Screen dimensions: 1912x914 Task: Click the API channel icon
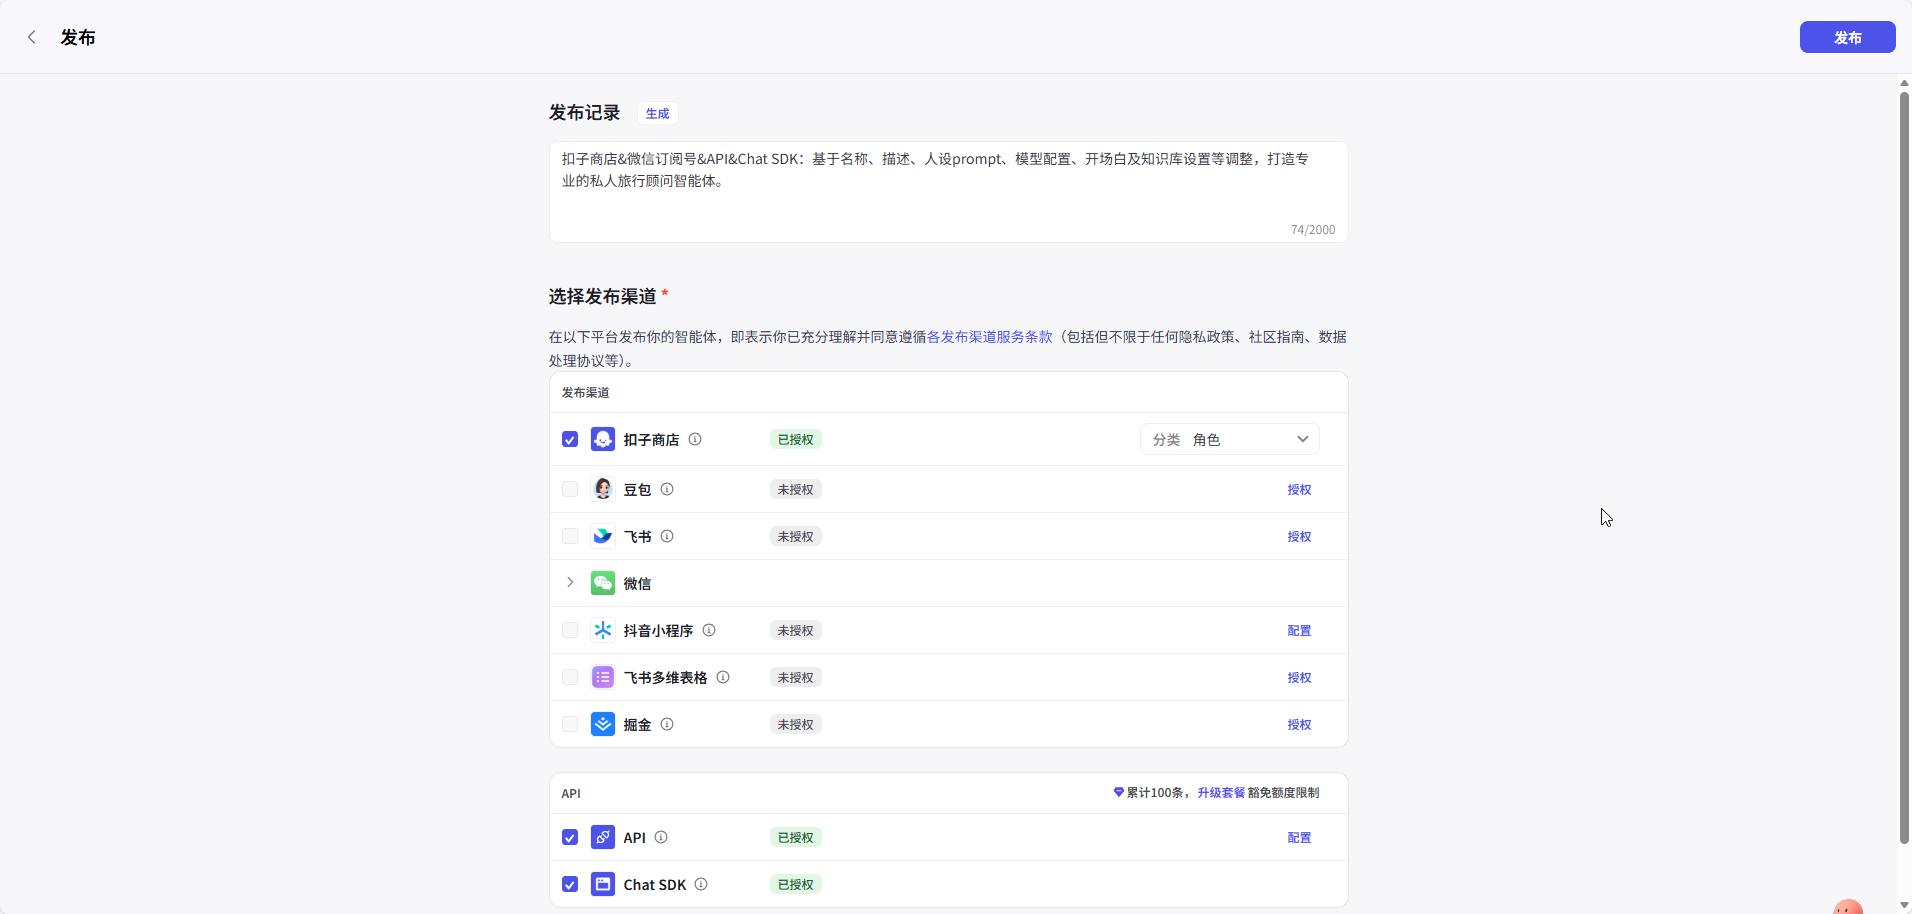pos(603,837)
